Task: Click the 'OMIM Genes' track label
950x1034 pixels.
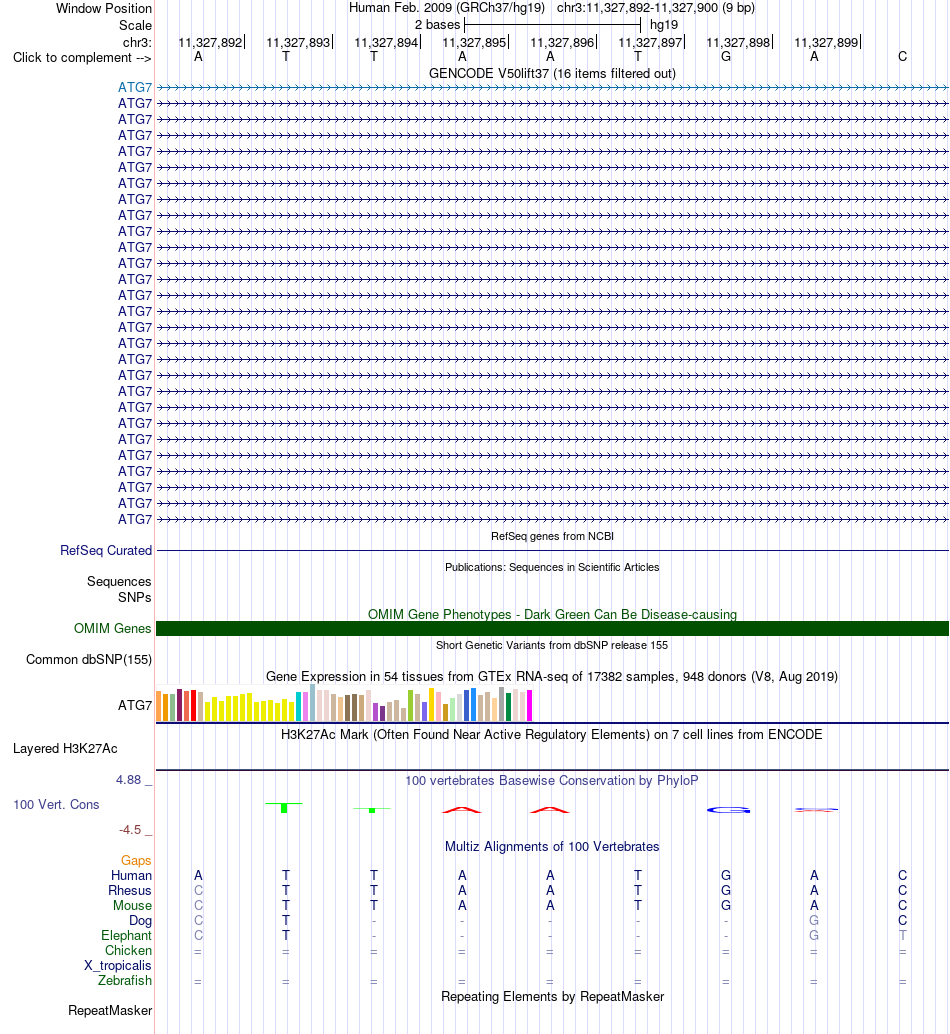Action: (113, 628)
